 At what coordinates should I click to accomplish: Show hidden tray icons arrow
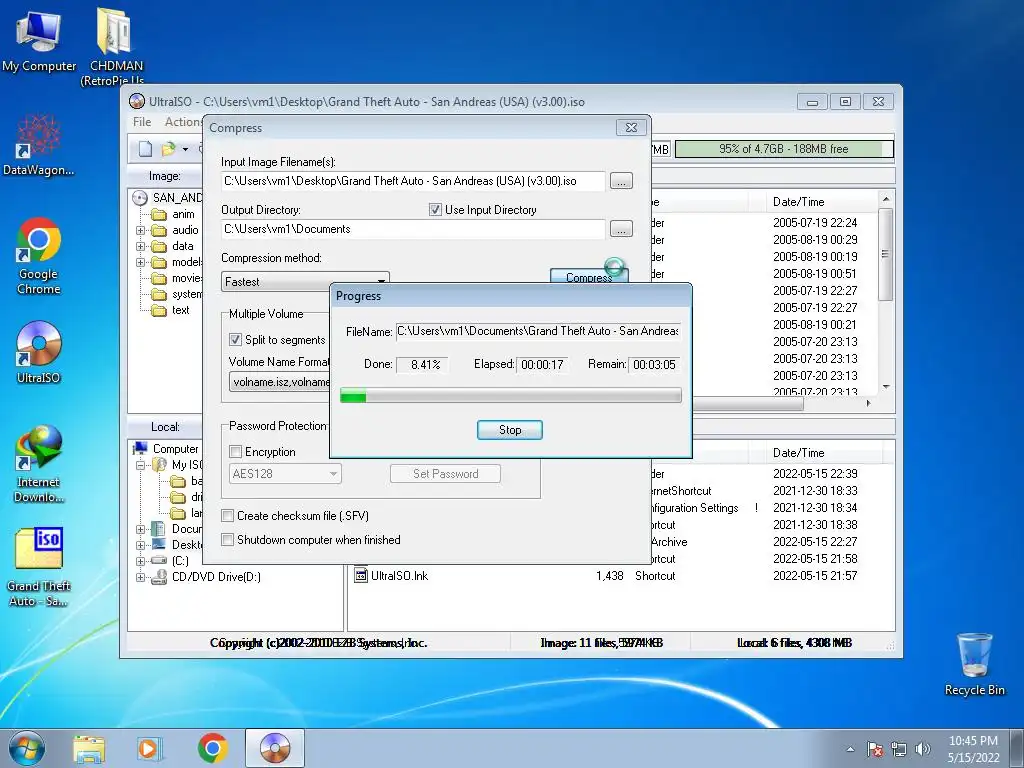(x=850, y=749)
